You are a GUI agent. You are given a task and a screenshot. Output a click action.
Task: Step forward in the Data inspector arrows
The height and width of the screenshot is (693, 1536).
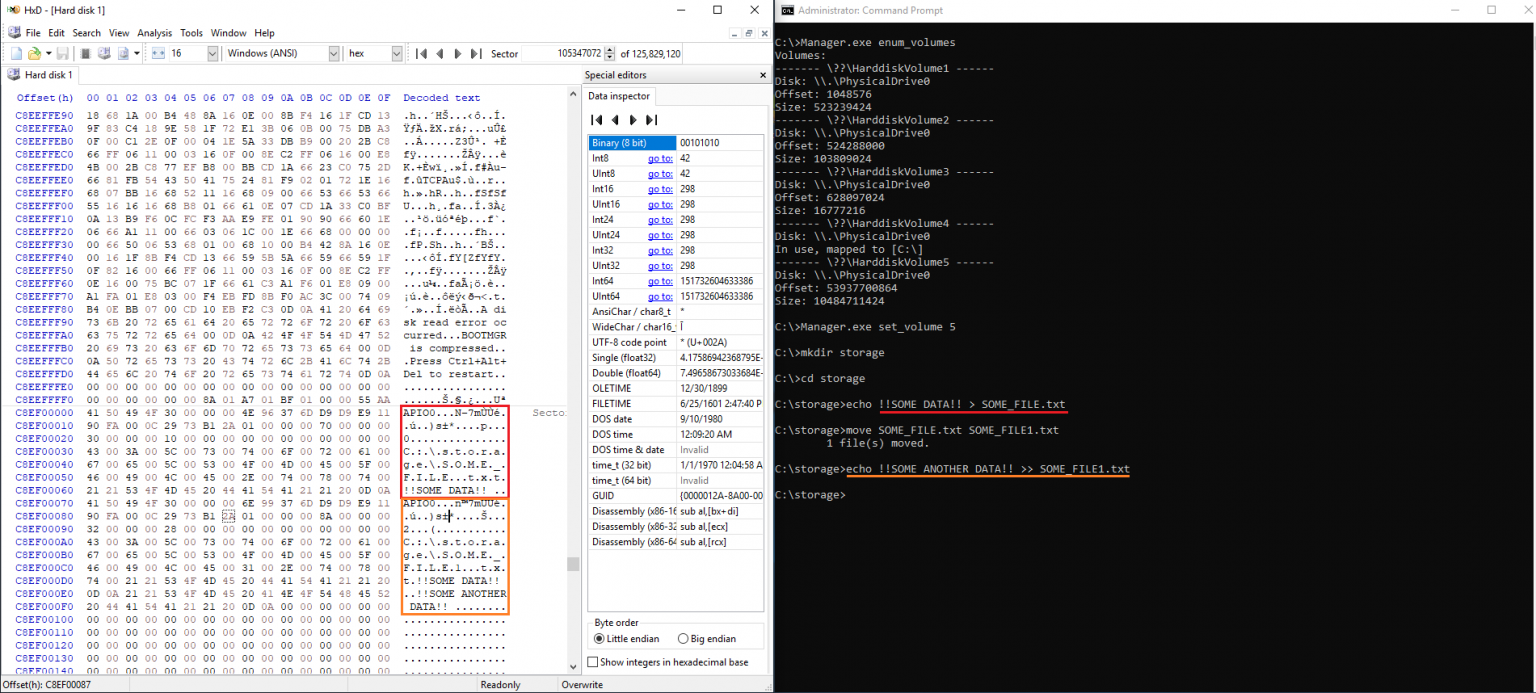click(632, 120)
